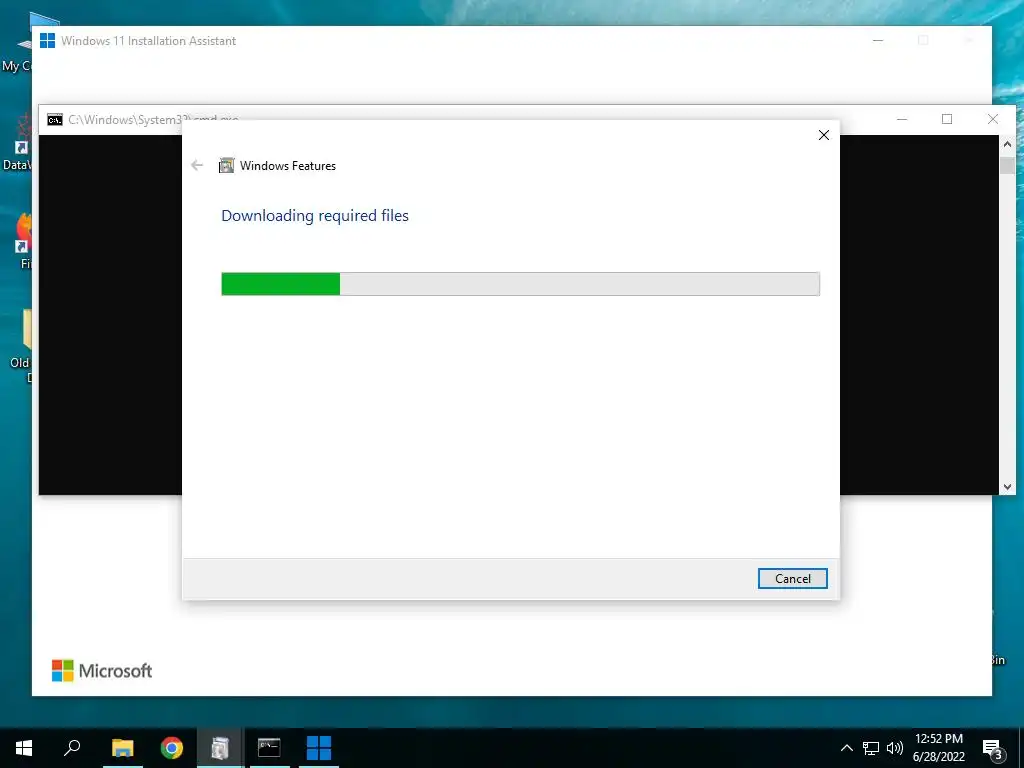
Task: Show hidden system tray icons
Action: [x=846, y=748]
